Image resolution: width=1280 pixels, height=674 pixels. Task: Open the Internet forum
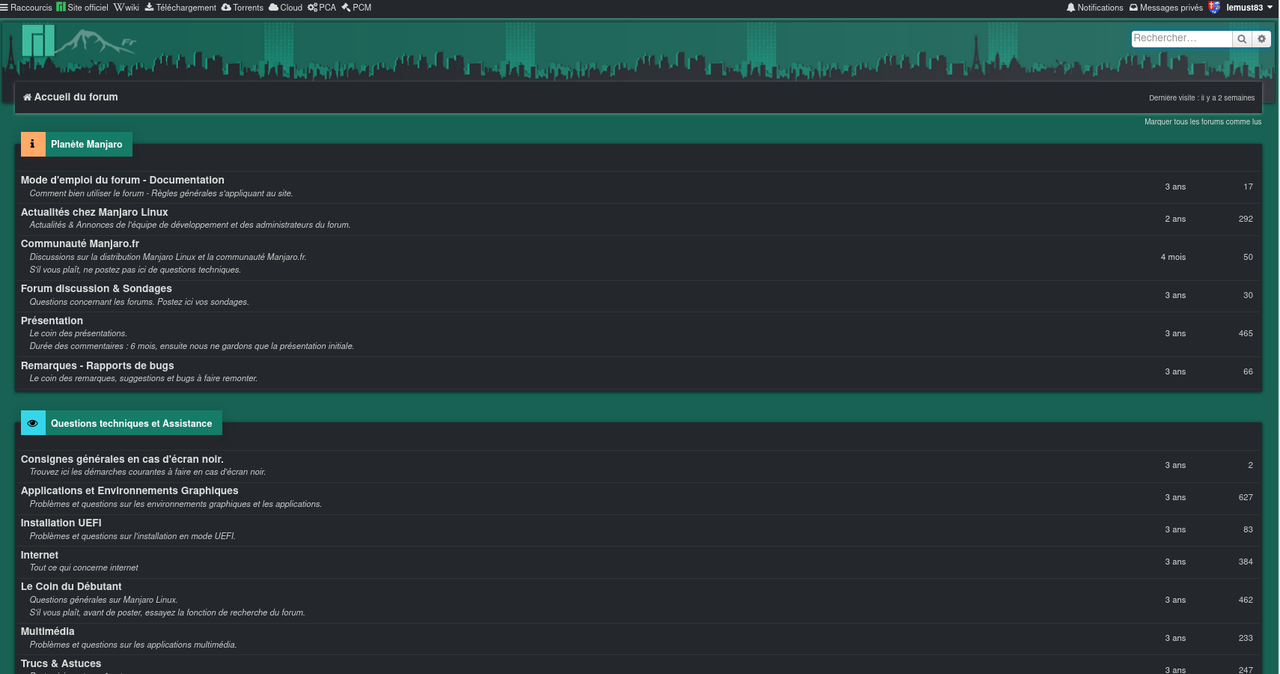pyautogui.click(x=39, y=555)
